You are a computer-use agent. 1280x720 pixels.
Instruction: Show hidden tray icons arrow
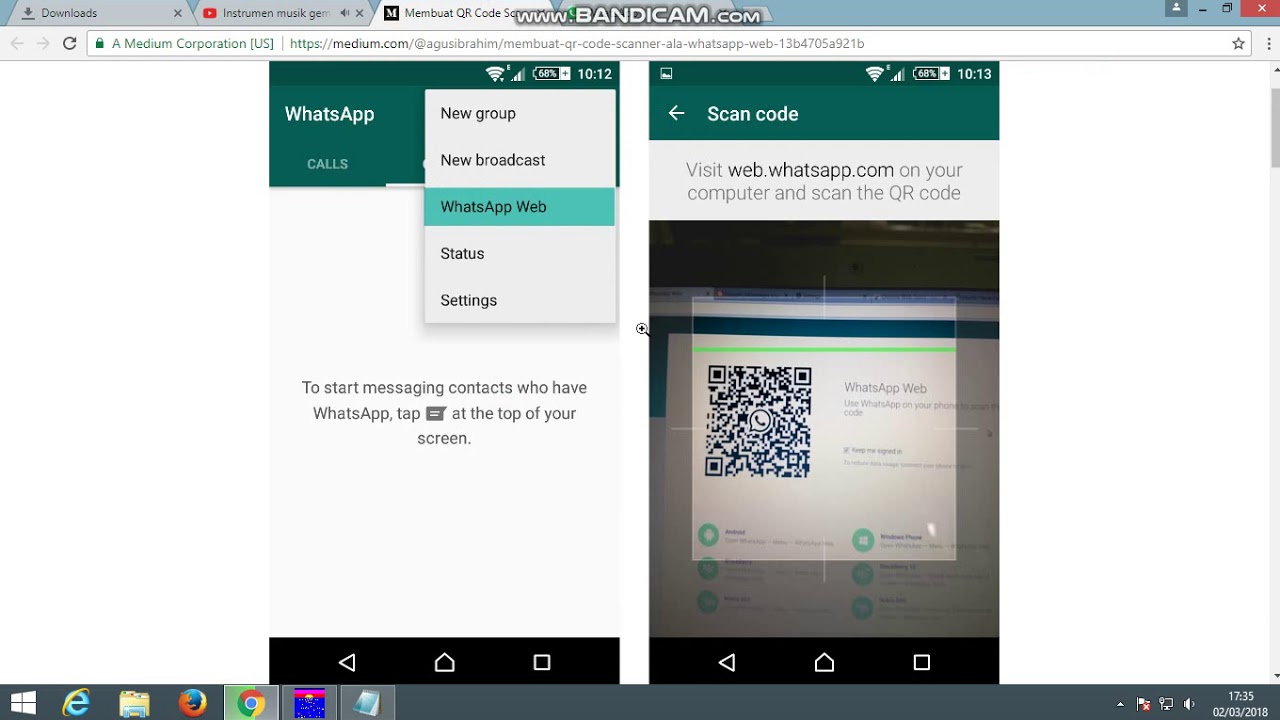[1120, 704]
